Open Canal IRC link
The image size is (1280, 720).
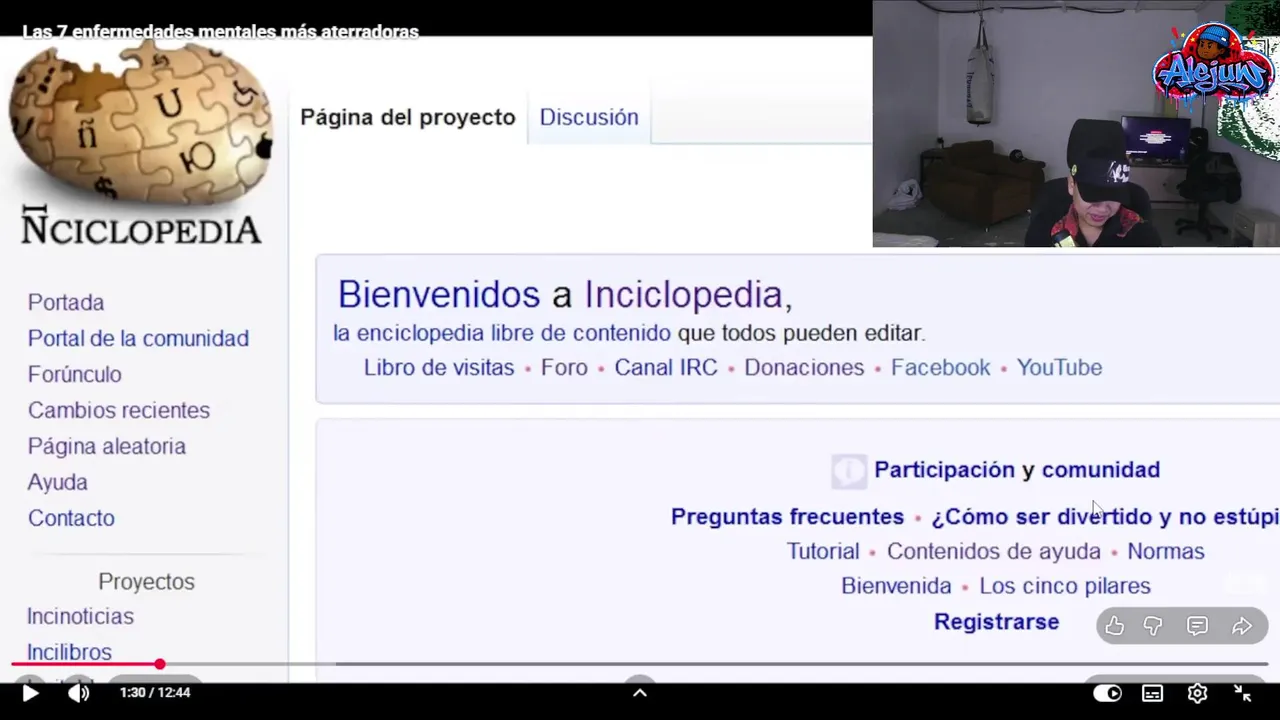pyautogui.click(x=666, y=367)
